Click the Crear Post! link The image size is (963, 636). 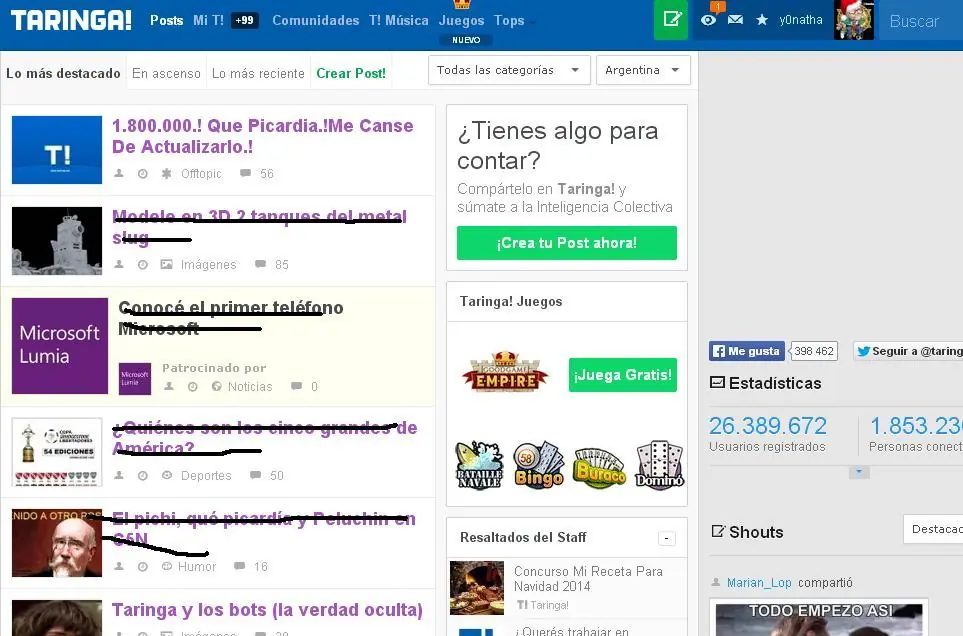(x=351, y=73)
